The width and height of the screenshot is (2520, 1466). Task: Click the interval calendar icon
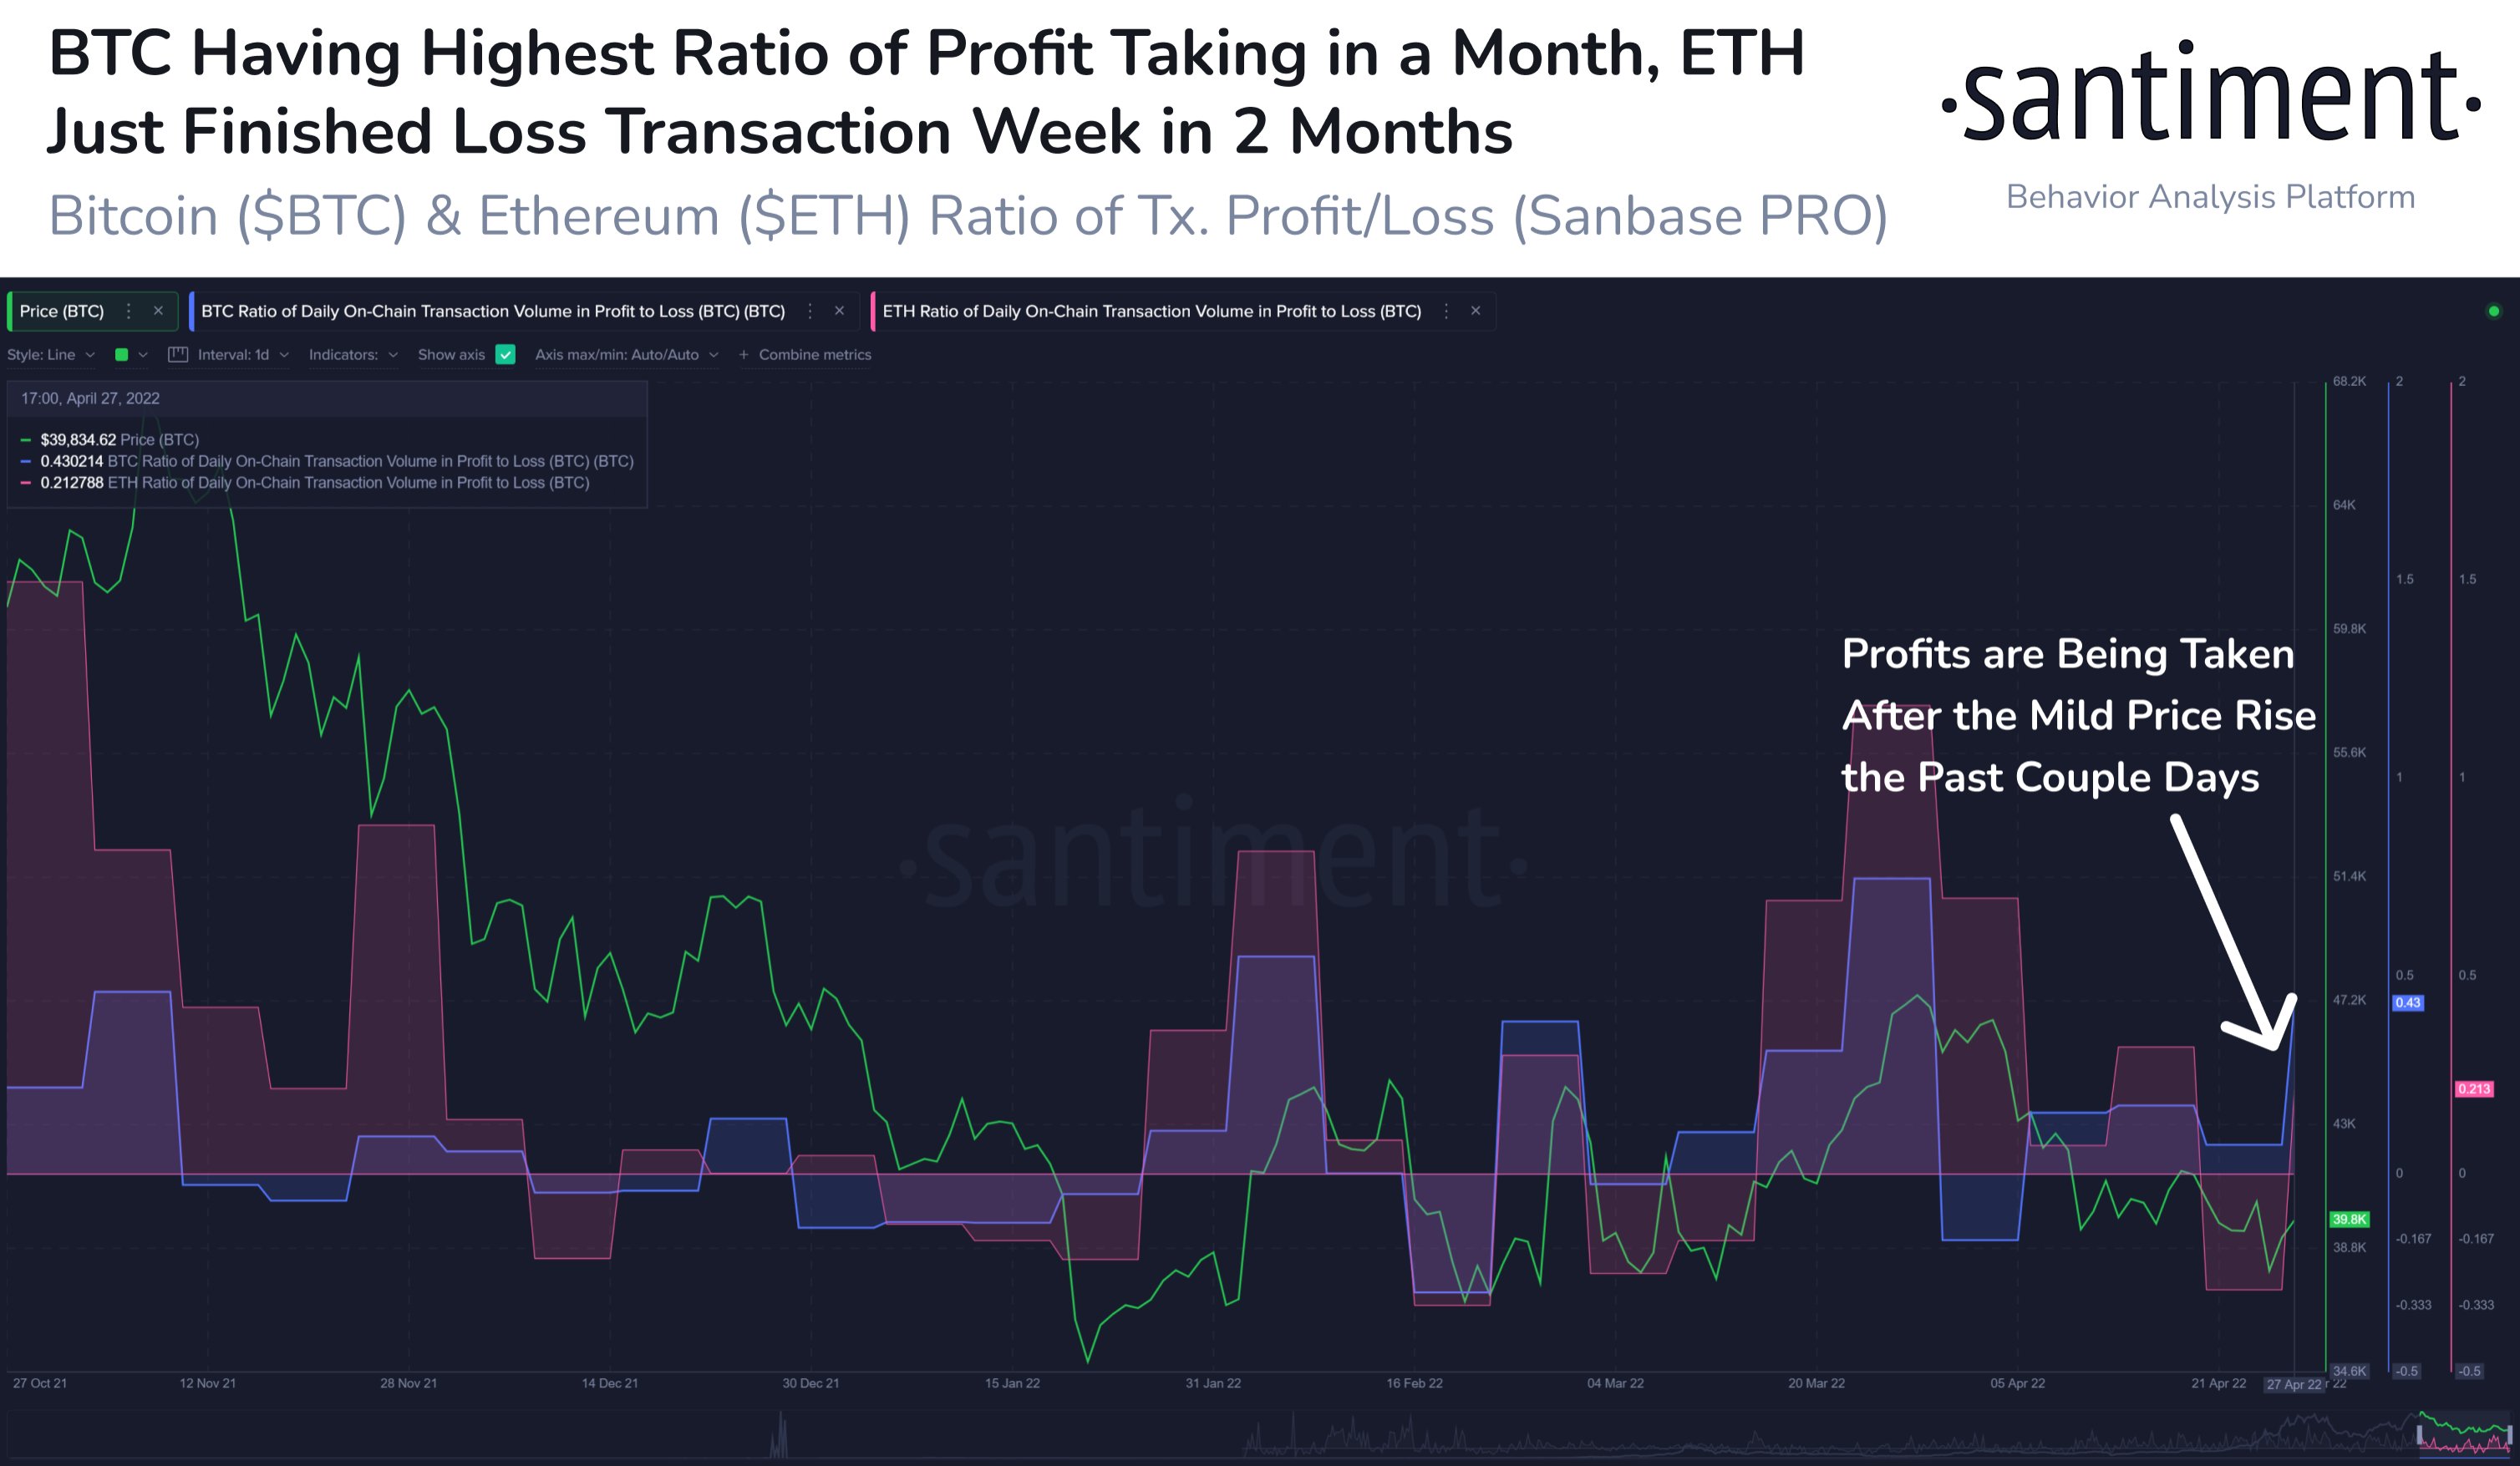pos(178,354)
